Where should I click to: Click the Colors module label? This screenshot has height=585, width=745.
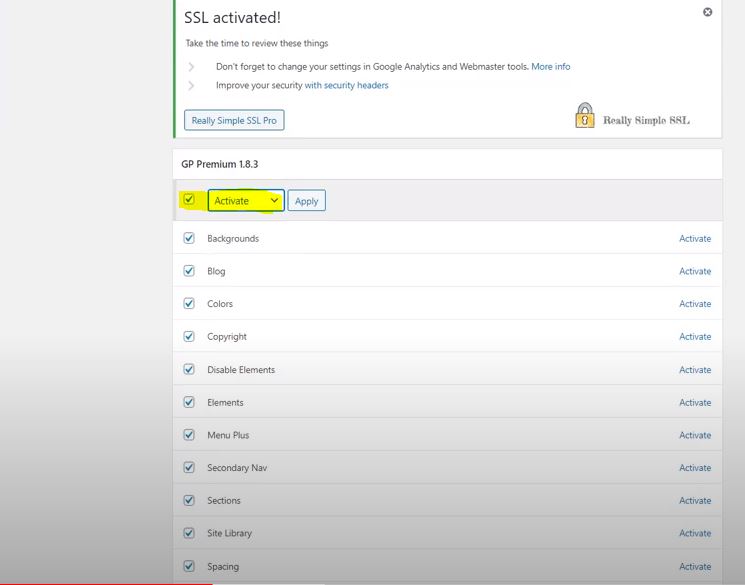[220, 304]
